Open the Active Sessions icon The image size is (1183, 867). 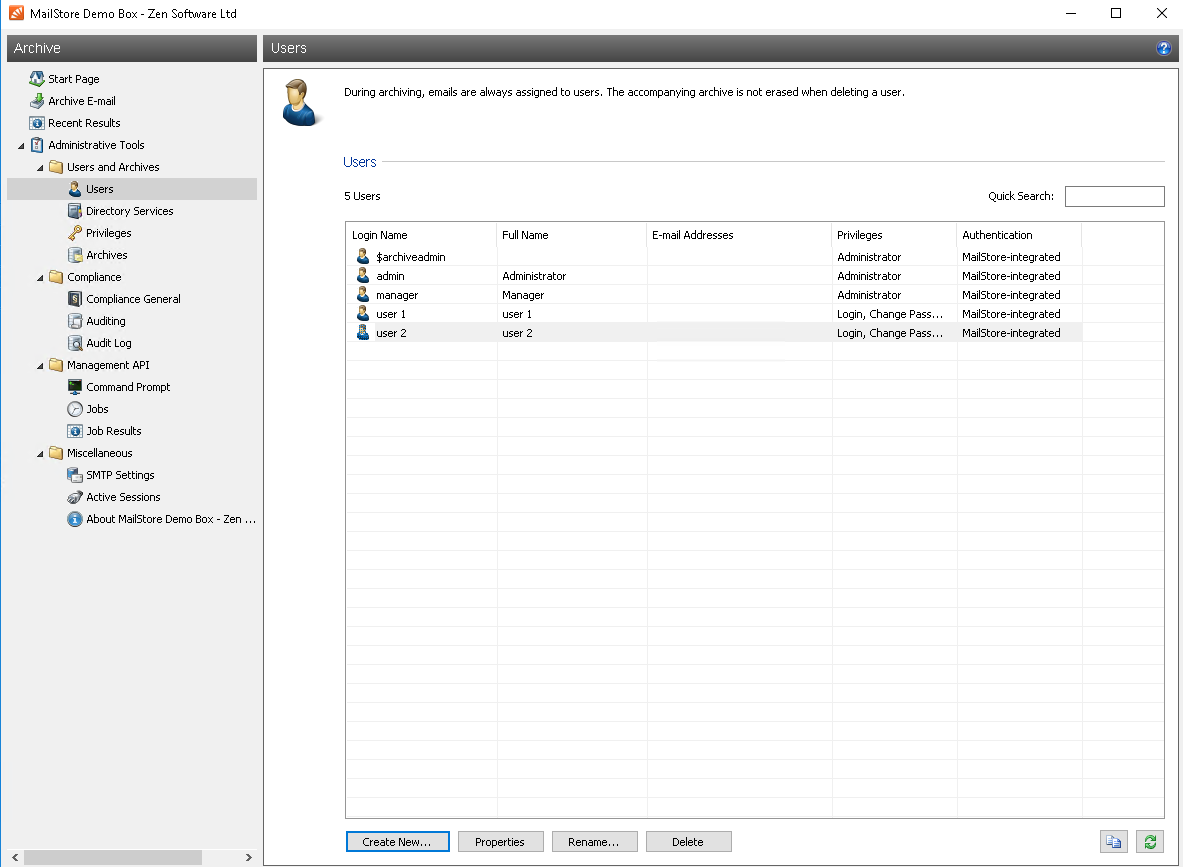pos(74,497)
